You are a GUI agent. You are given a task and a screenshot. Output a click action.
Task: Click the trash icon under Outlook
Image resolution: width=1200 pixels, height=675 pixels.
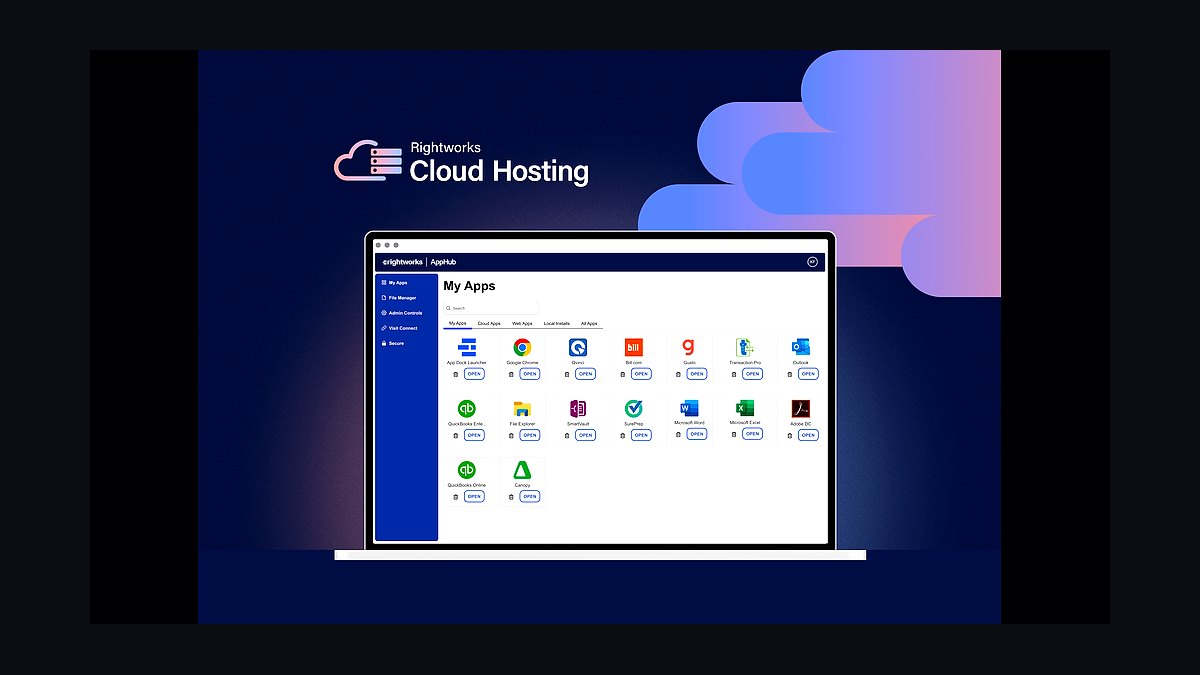coord(790,374)
